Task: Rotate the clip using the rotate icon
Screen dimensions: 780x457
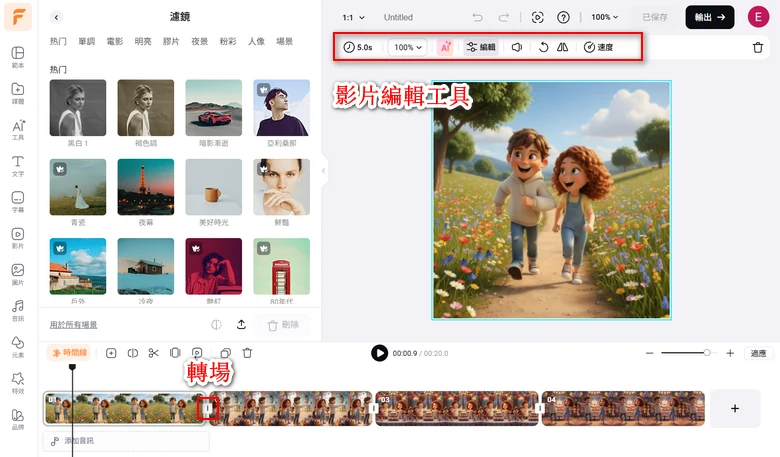Action: [543, 47]
